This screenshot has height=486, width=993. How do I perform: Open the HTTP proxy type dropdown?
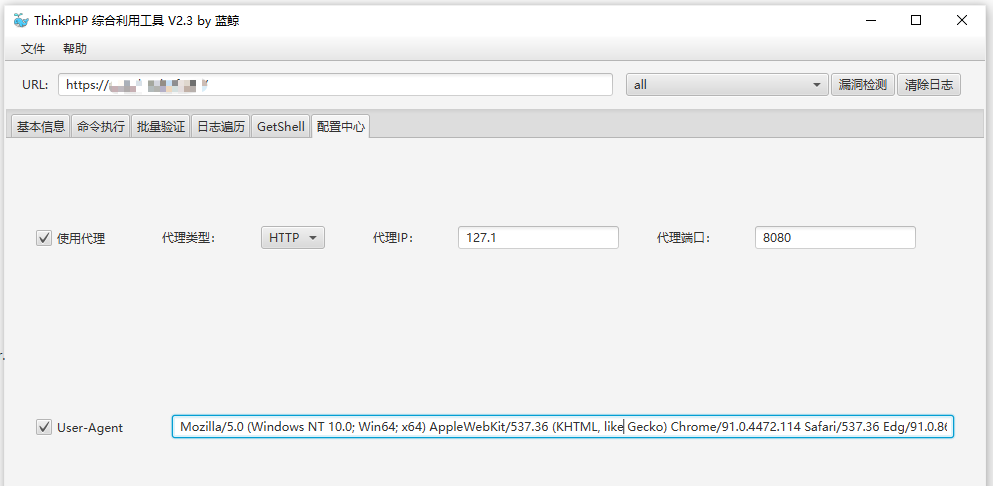point(293,238)
